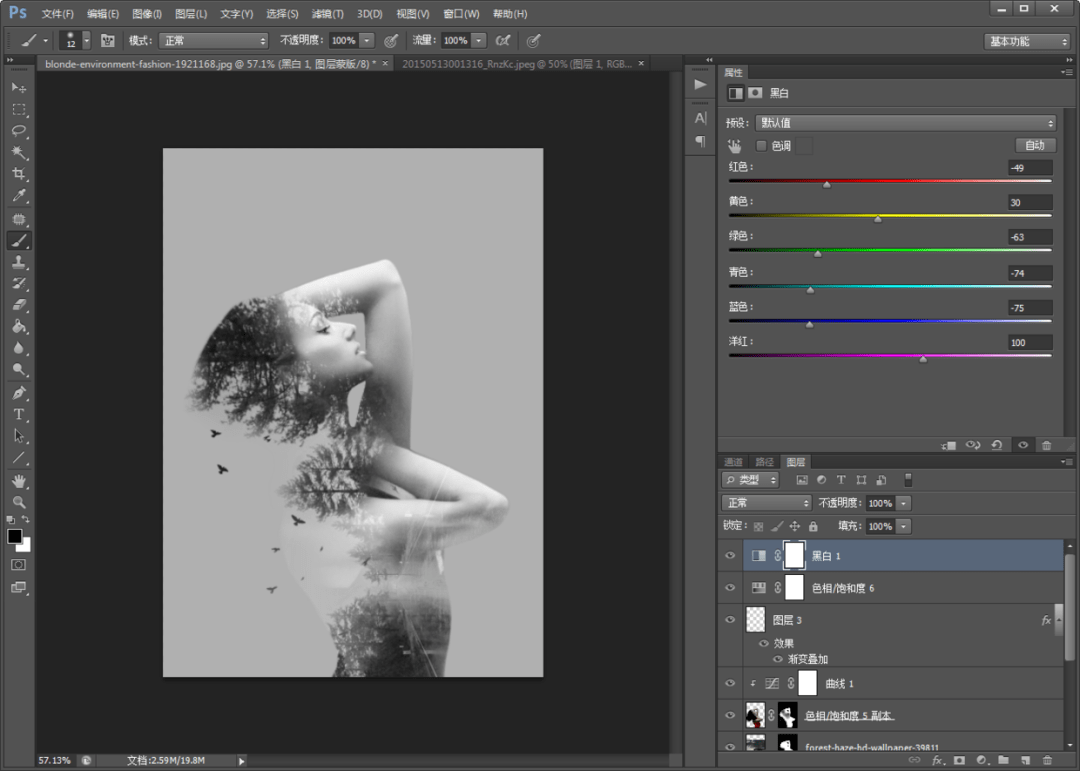Pick the Eyedropper tool
Image resolution: width=1080 pixels, height=771 pixels.
[x=19, y=197]
